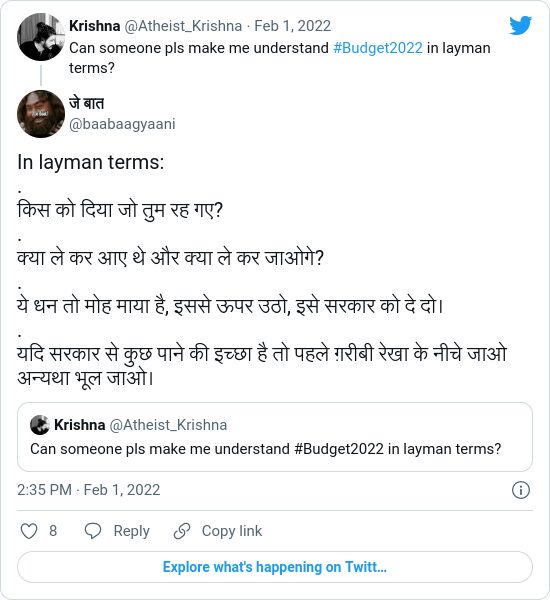Click small Krishna avatar in quoted tweet
Image resolution: width=550 pixels, height=600 pixels.
(x=40, y=425)
